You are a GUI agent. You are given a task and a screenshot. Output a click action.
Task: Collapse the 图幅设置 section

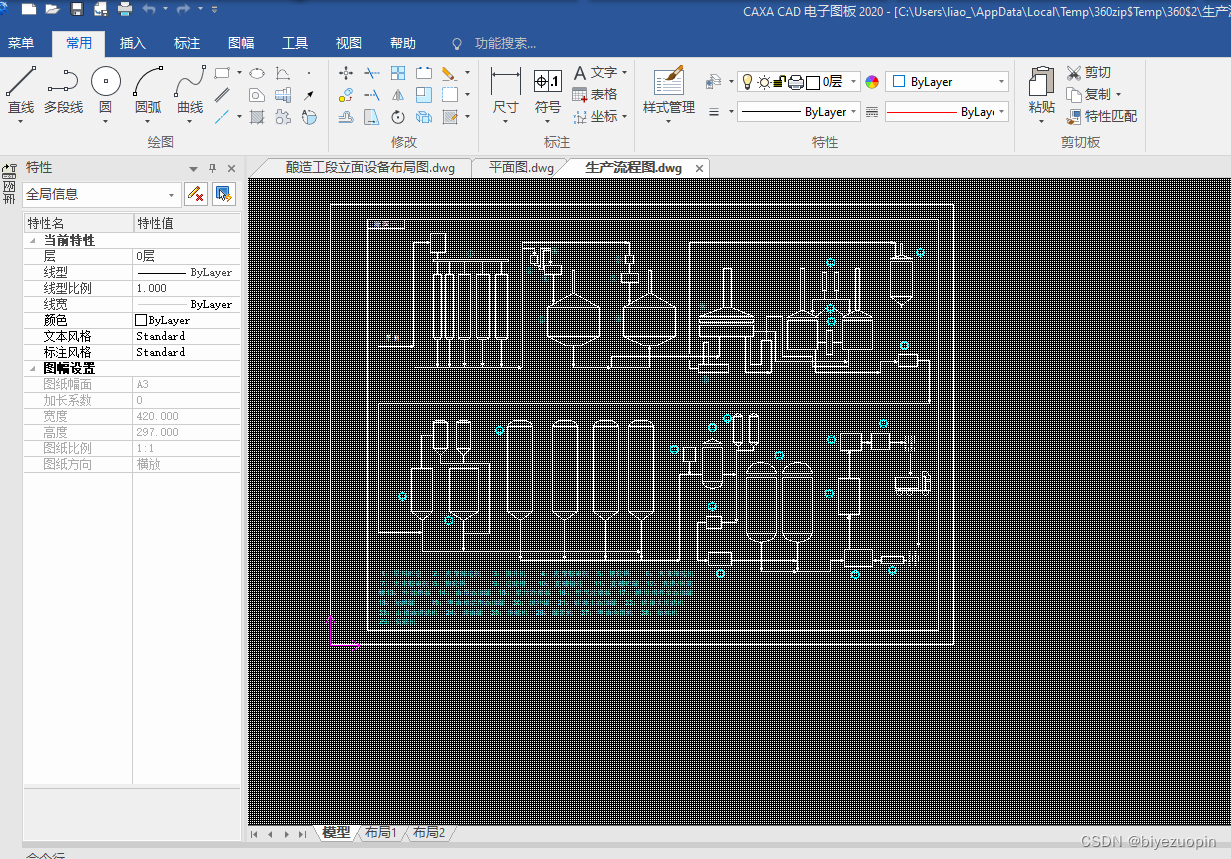(32, 369)
